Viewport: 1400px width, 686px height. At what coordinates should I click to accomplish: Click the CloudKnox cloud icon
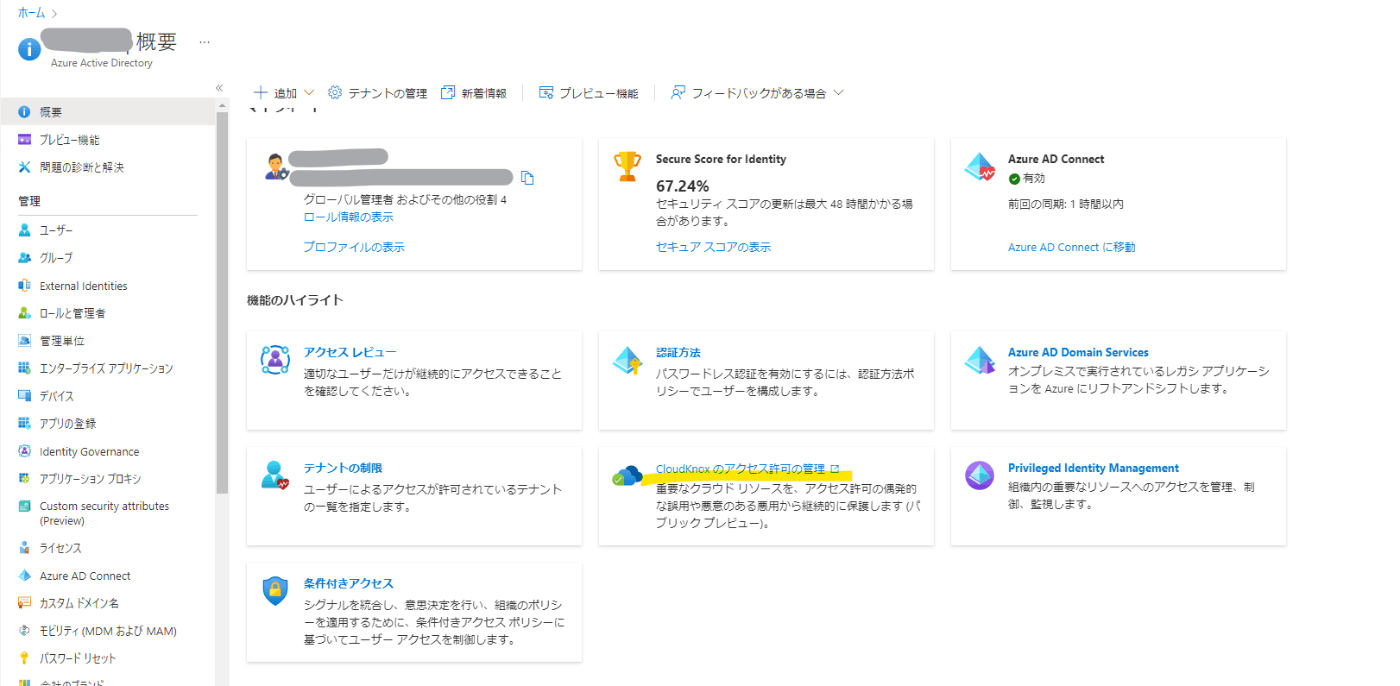click(627, 475)
